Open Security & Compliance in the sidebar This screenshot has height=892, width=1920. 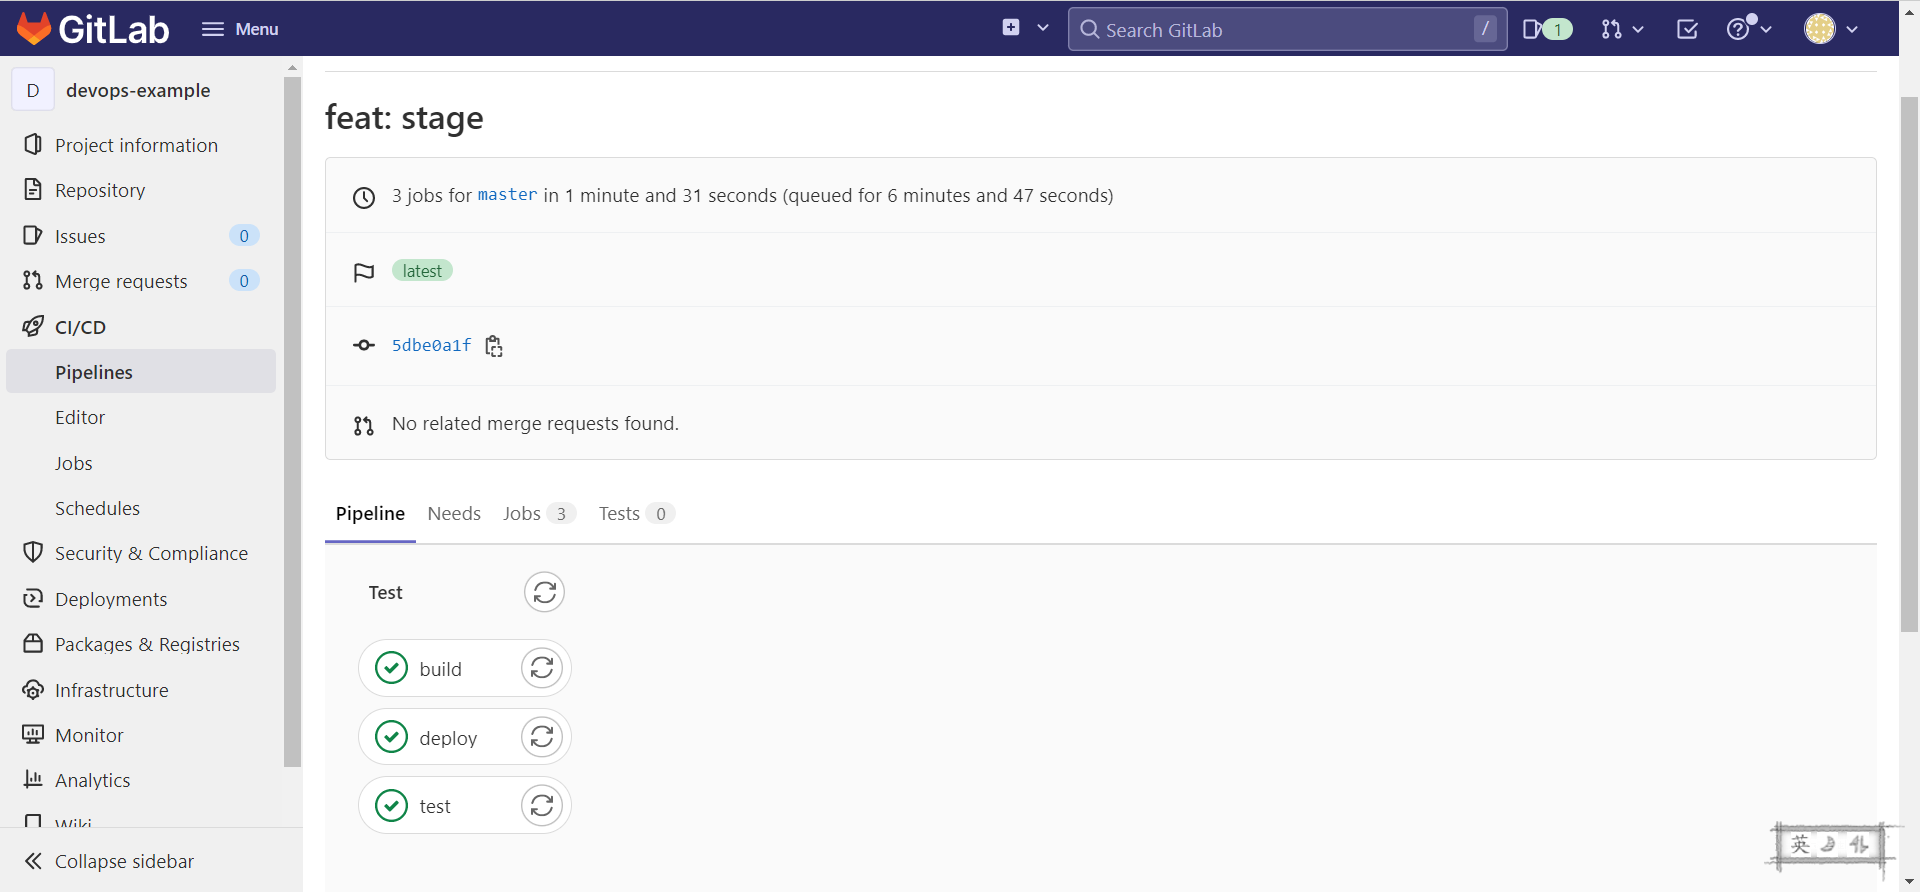tap(151, 553)
